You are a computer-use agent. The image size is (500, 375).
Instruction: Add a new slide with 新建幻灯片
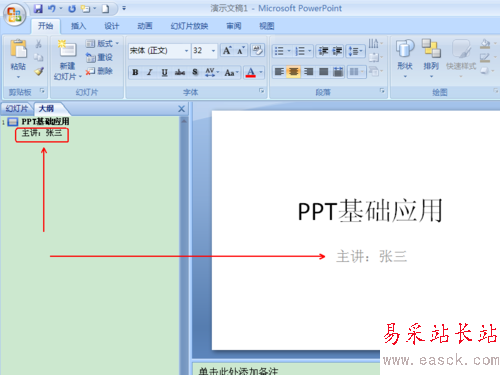tap(68, 60)
